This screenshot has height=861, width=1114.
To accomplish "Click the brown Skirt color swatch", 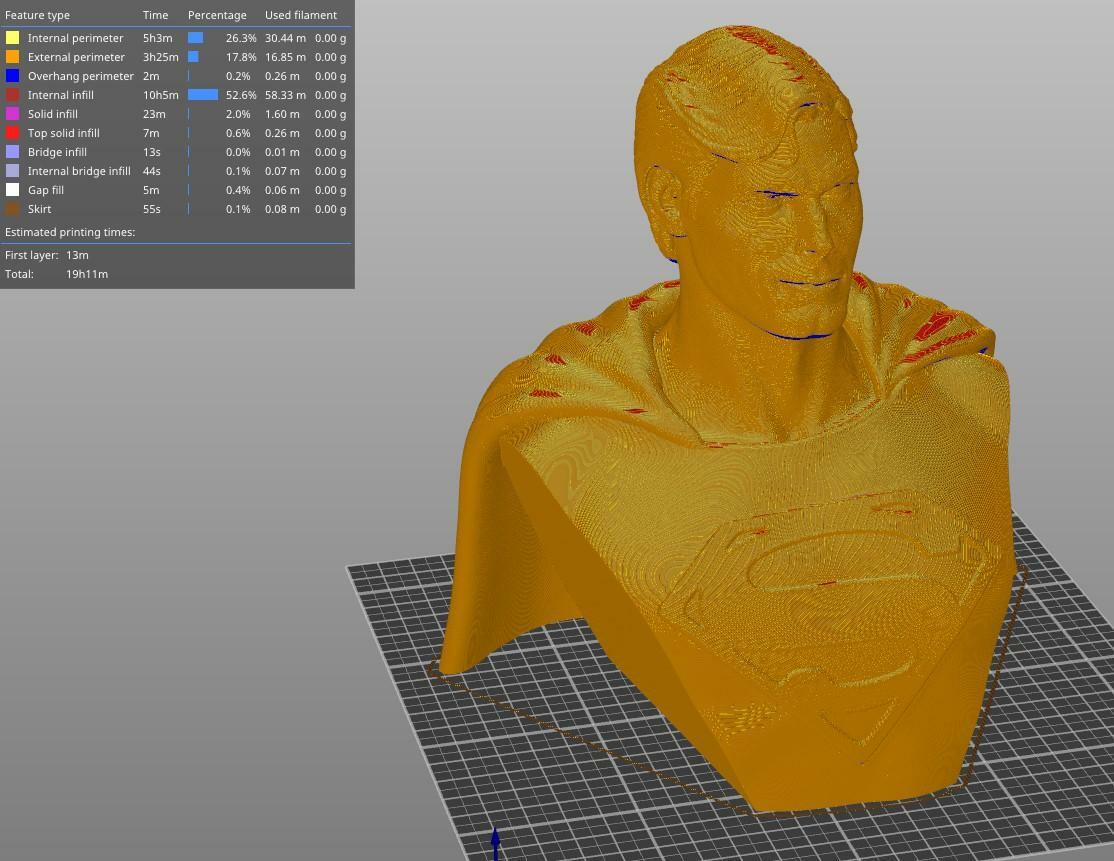I will (12, 209).
